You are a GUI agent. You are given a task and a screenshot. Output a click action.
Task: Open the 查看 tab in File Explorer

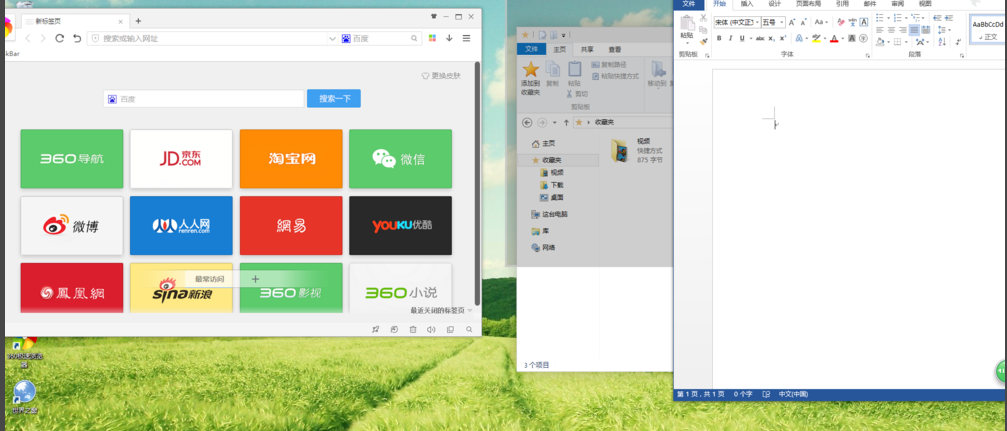[614, 49]
